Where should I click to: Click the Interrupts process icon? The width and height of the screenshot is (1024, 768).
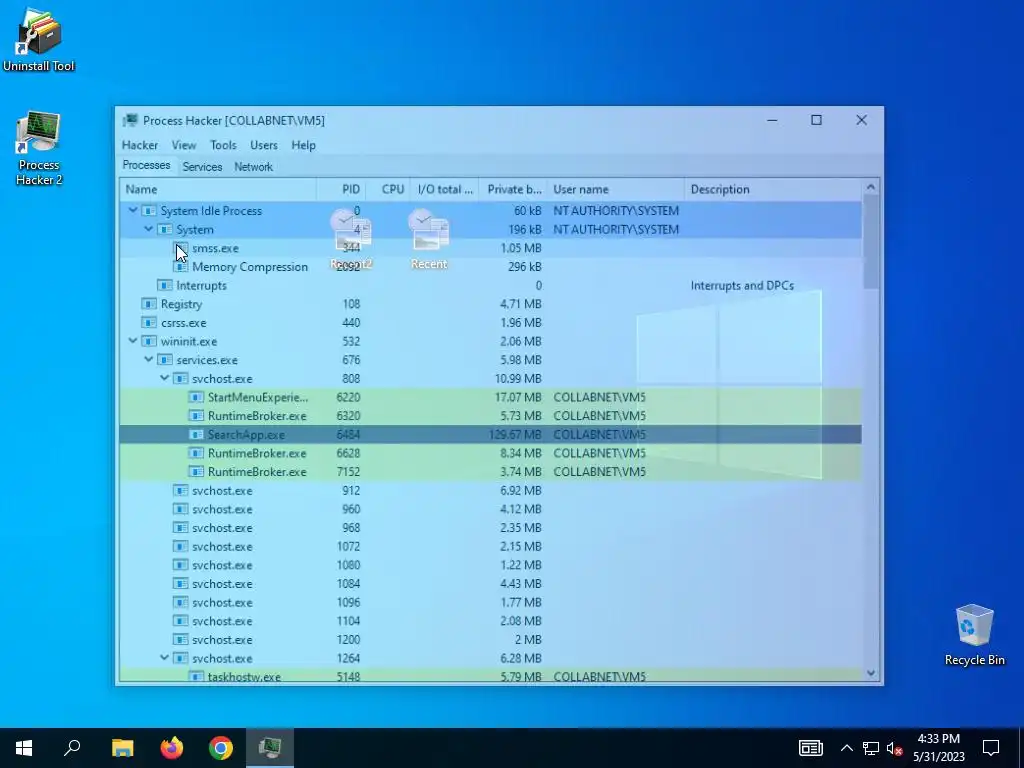(x=165, y=285)
